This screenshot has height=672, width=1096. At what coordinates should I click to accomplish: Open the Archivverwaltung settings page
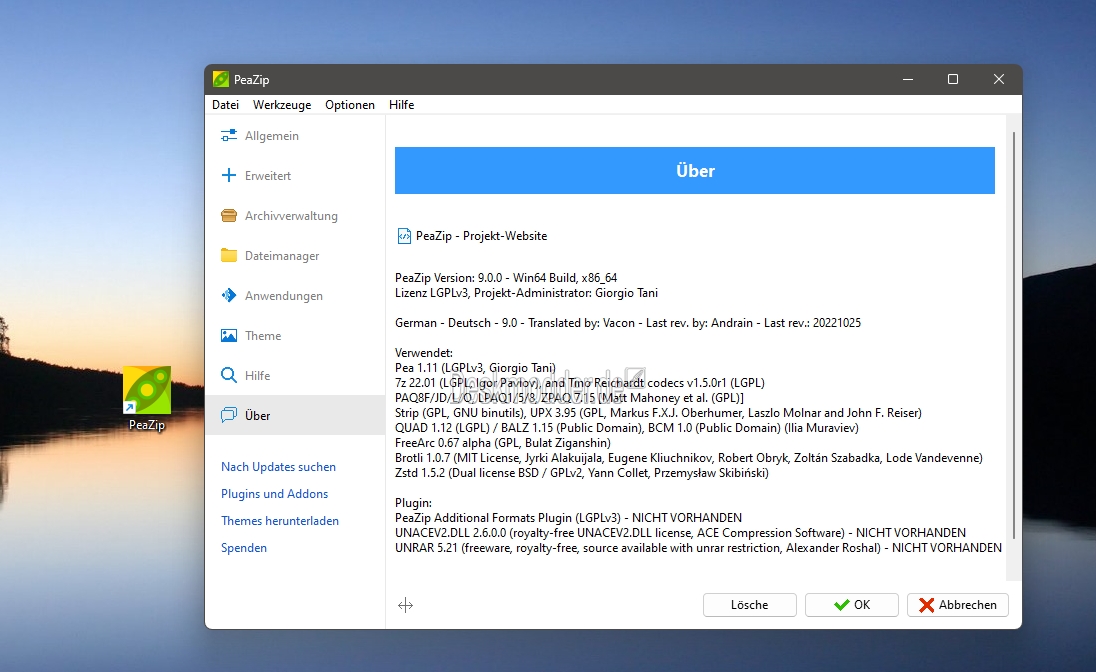[295, 215]
